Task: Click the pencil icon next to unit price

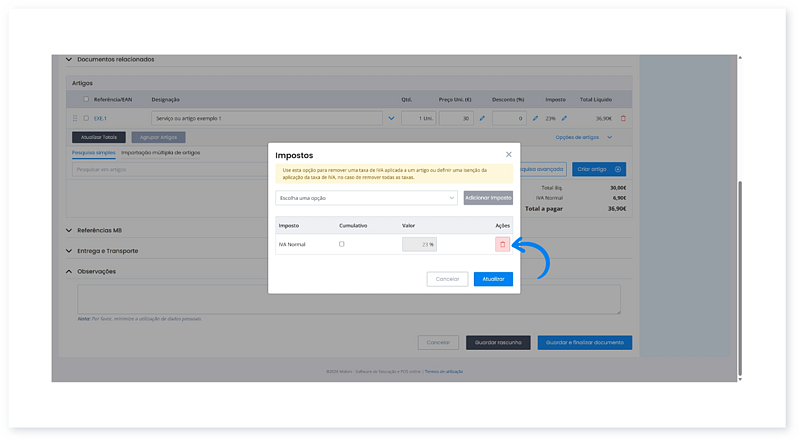Action: point(482,118)
